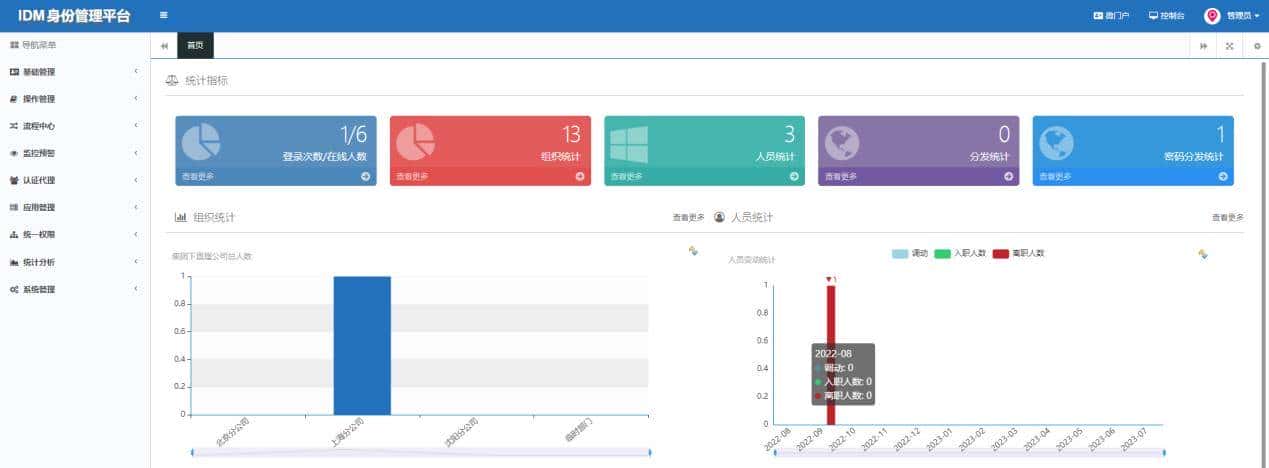The height and width of the screenshot is (468, 1269).
Task: Click the left handle of 人员统计 zoom slider
Action: tap(775, 453)
